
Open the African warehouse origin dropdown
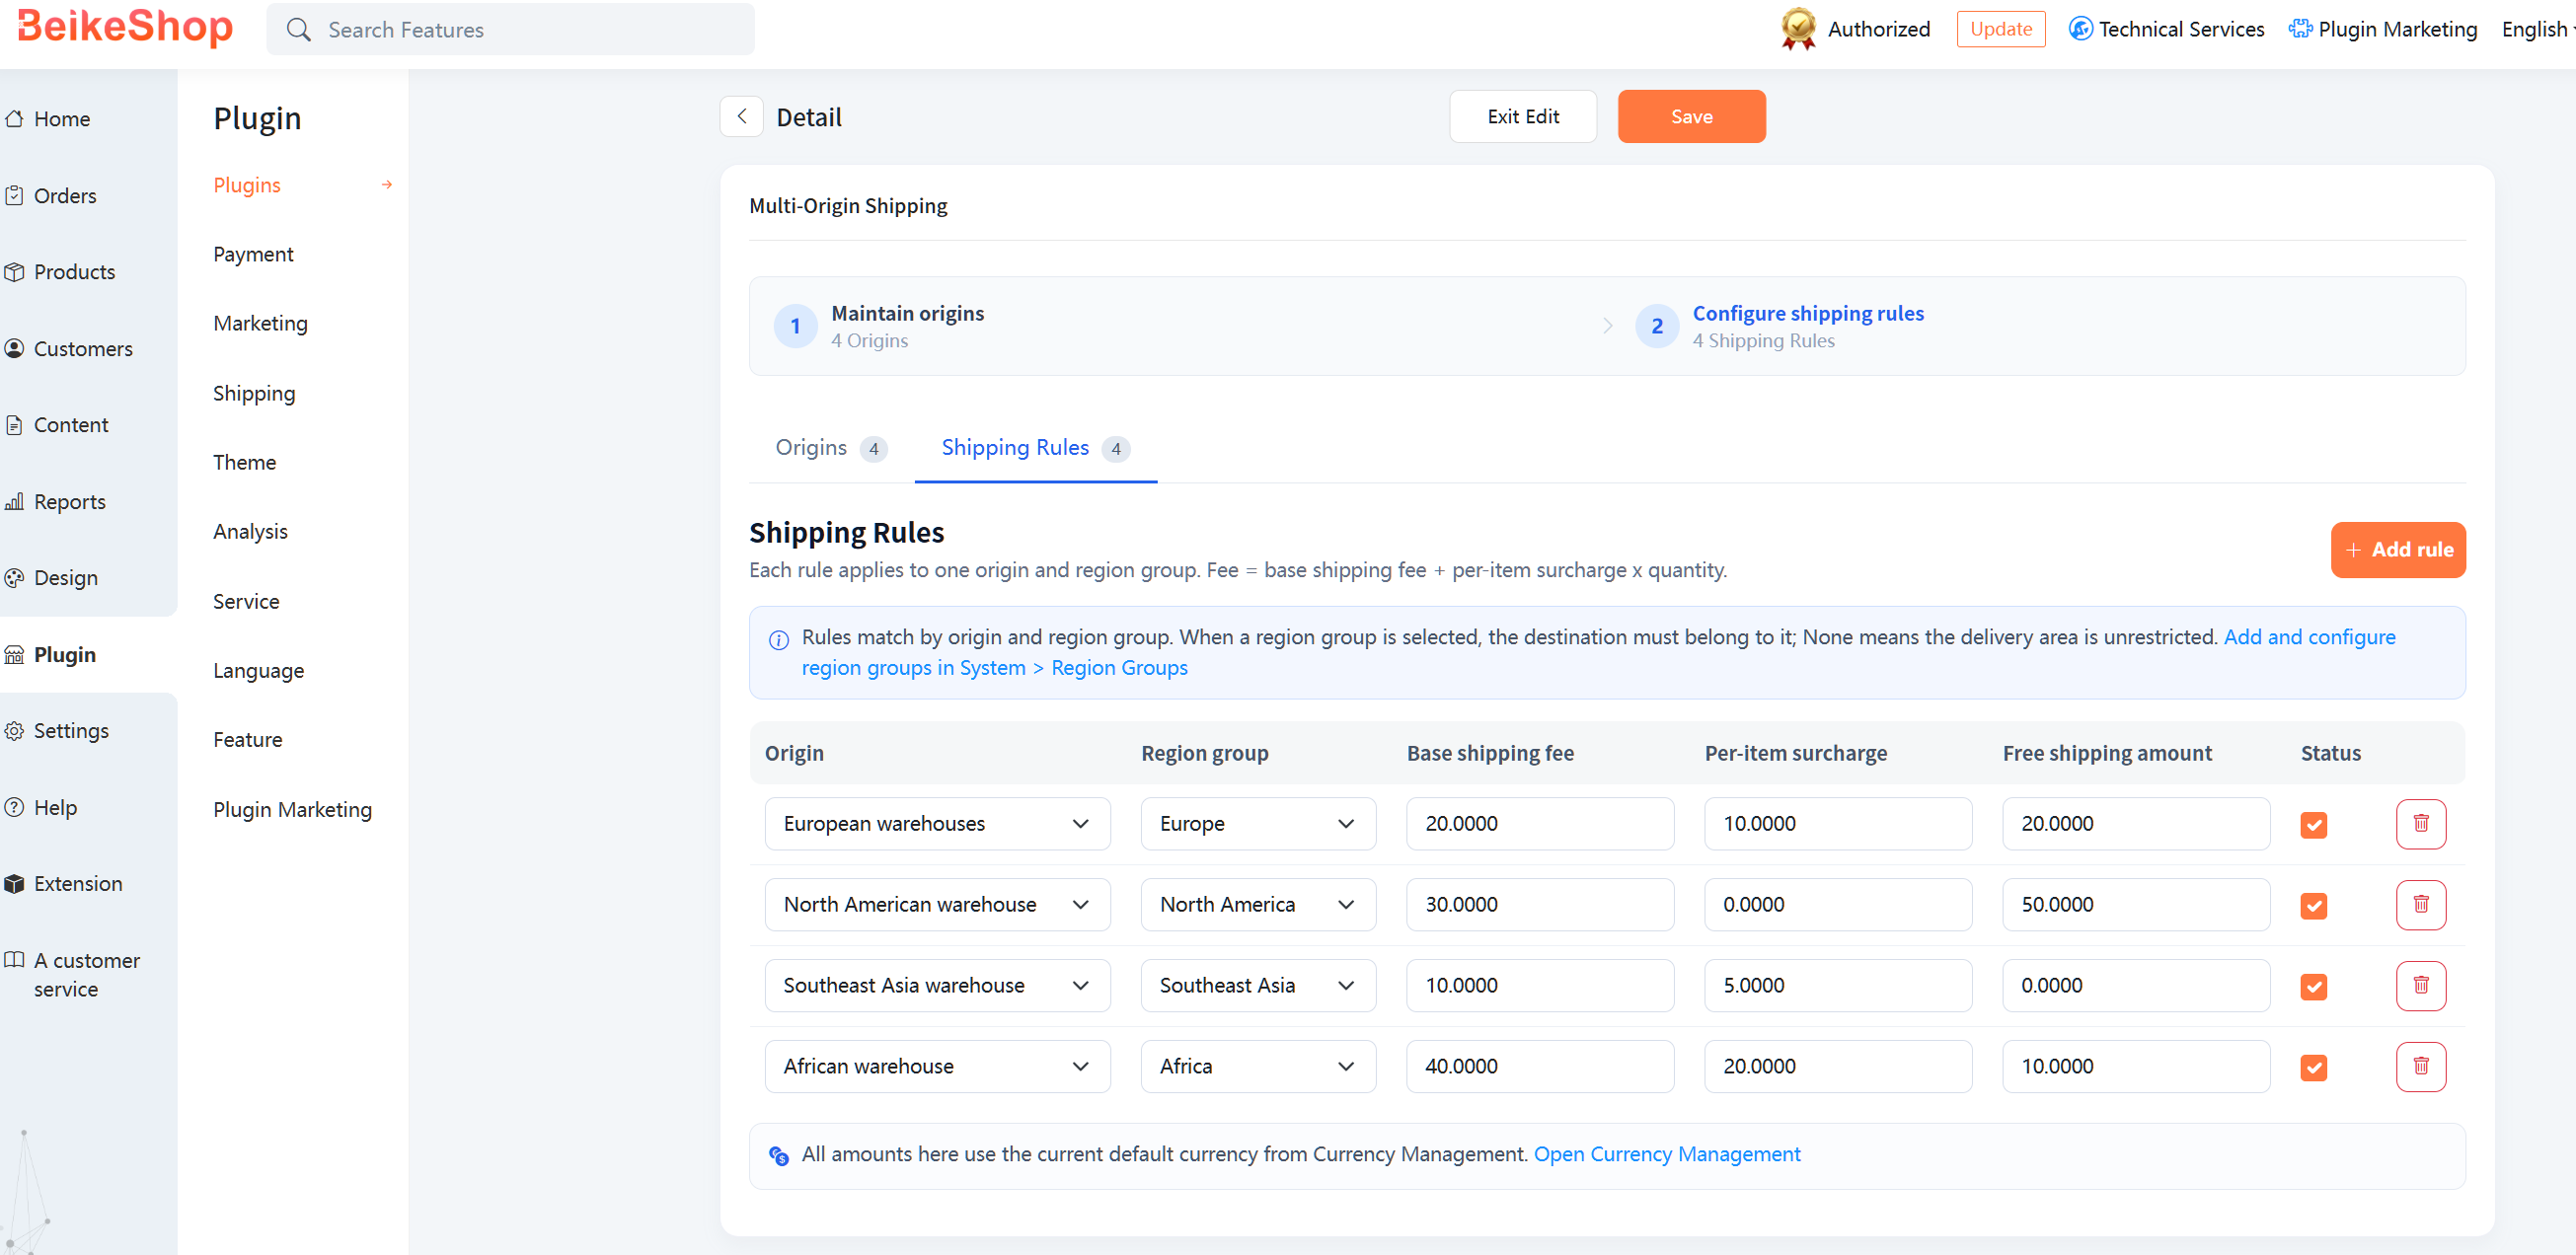point(937,1067)
